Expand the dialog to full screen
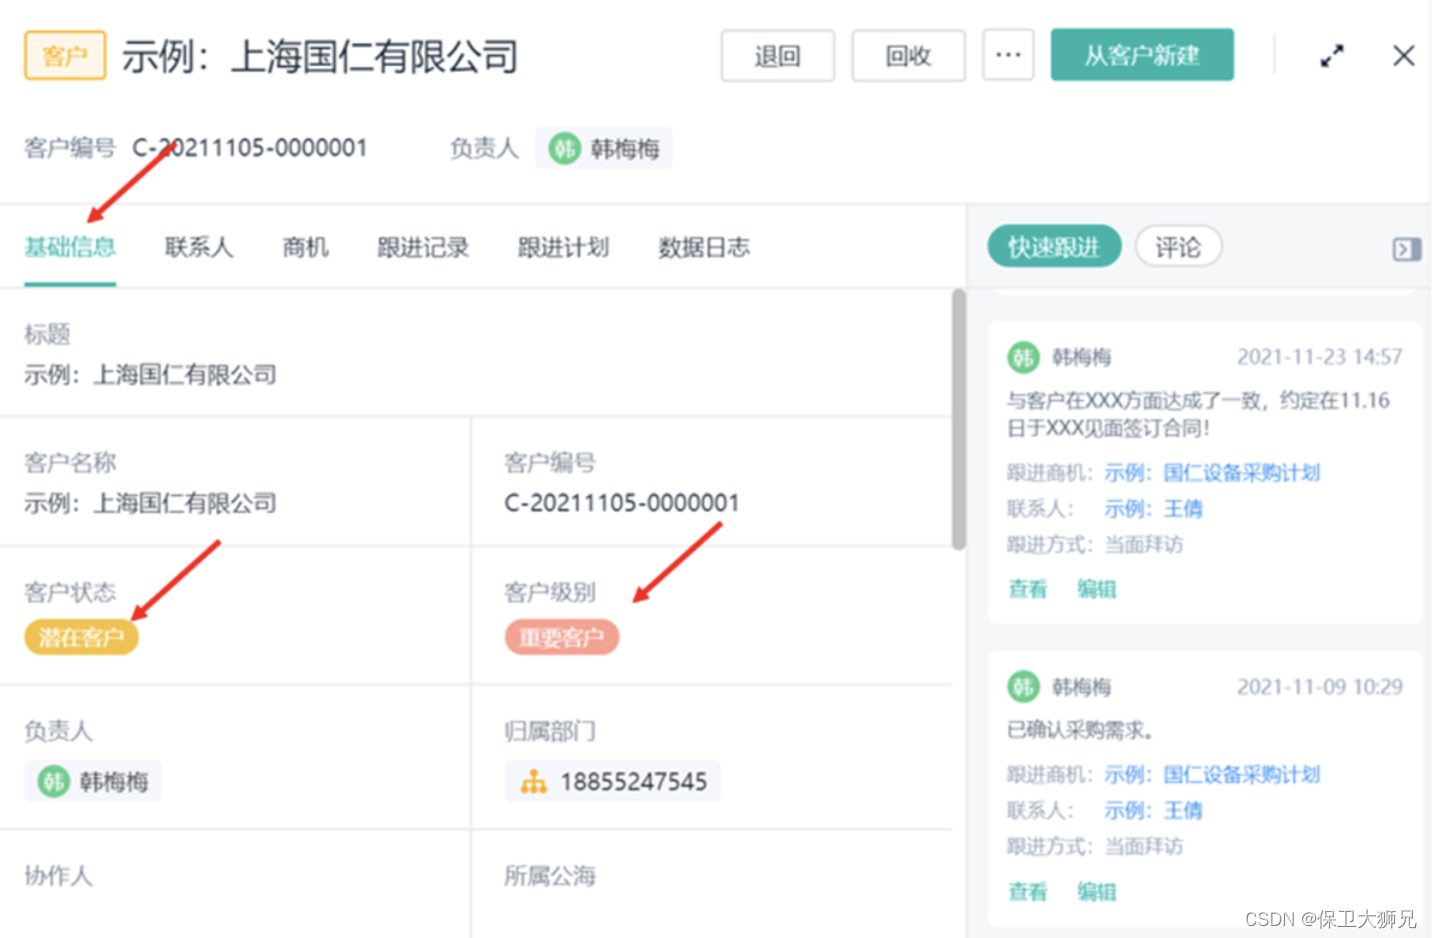Image resolution: width=1432 pixels, height=938 pixels. point(1332,56)
